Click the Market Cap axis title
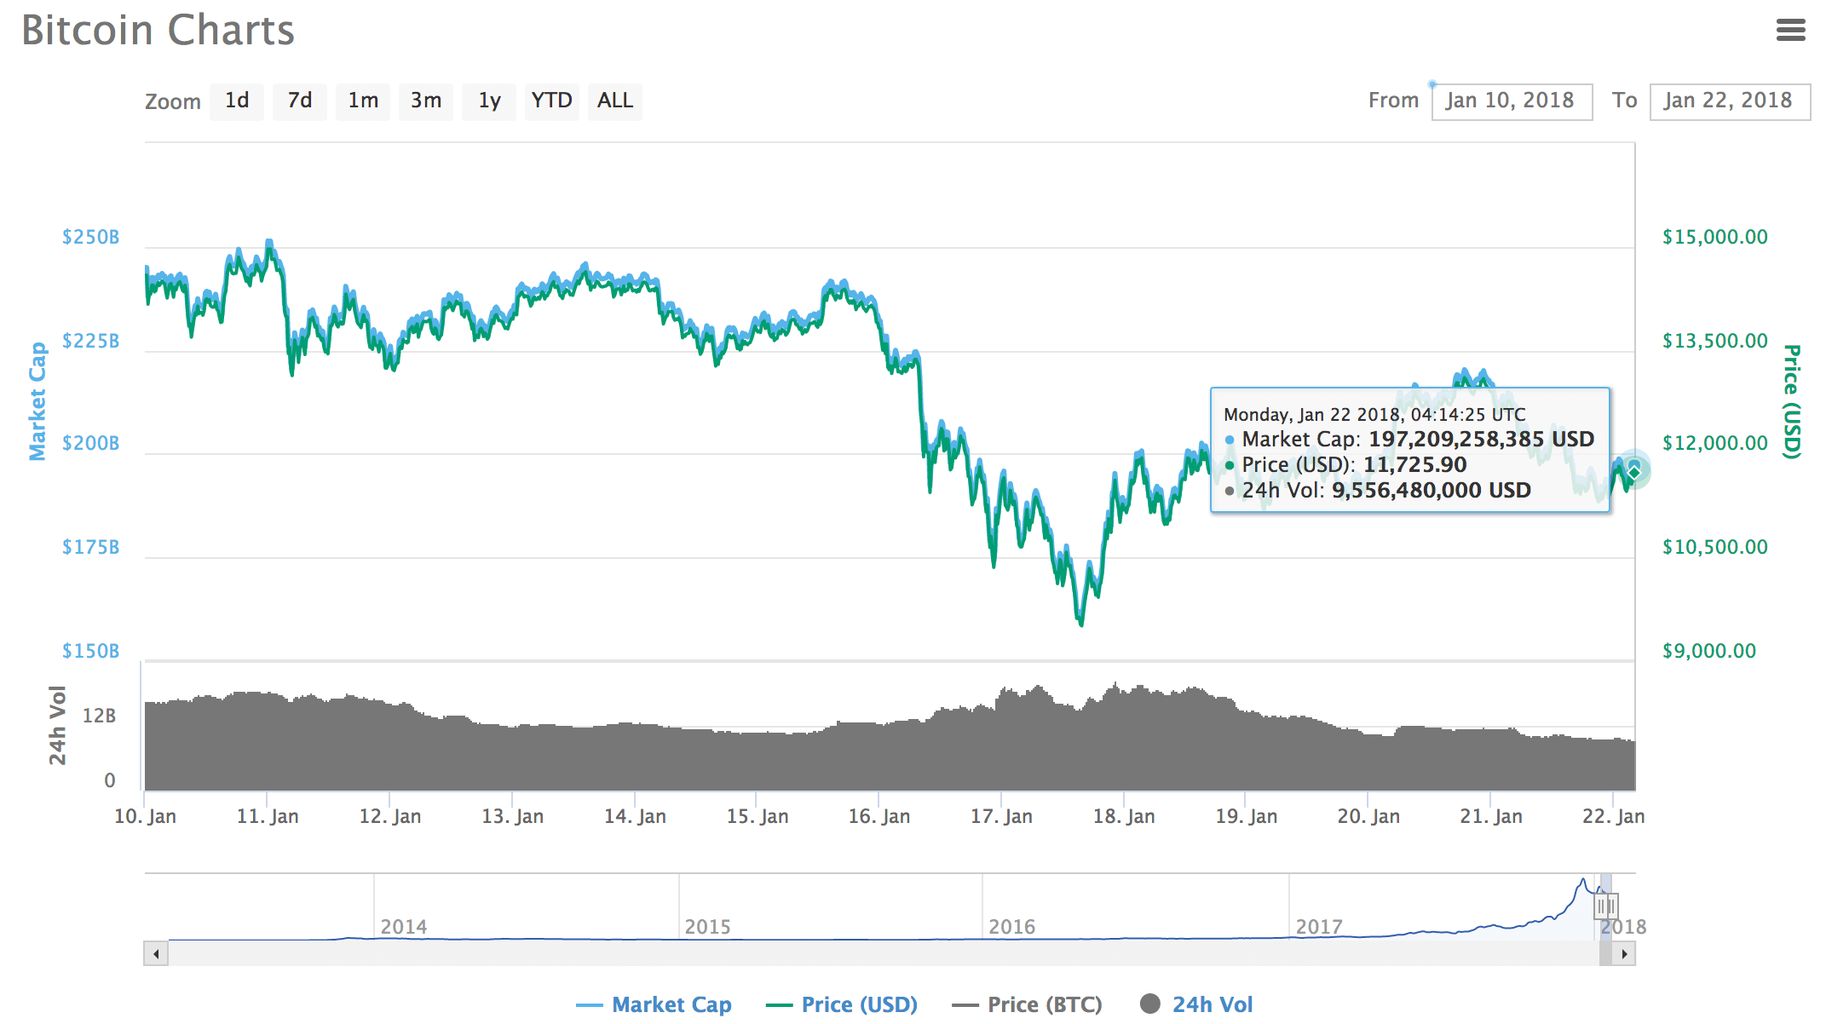This screenshot has width=1832, height=1024. (38, 401)
